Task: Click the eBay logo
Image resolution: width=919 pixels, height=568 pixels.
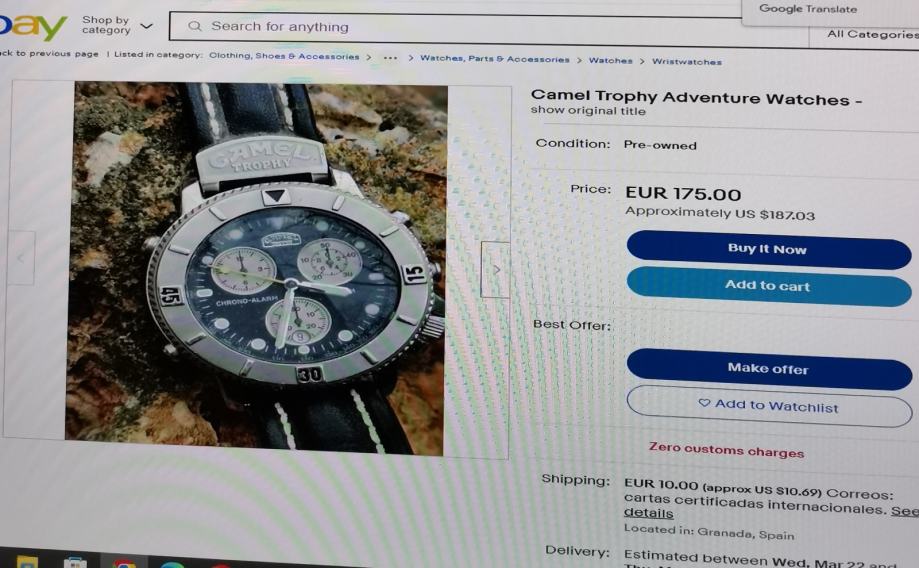Action: click(x=32, y=25)
